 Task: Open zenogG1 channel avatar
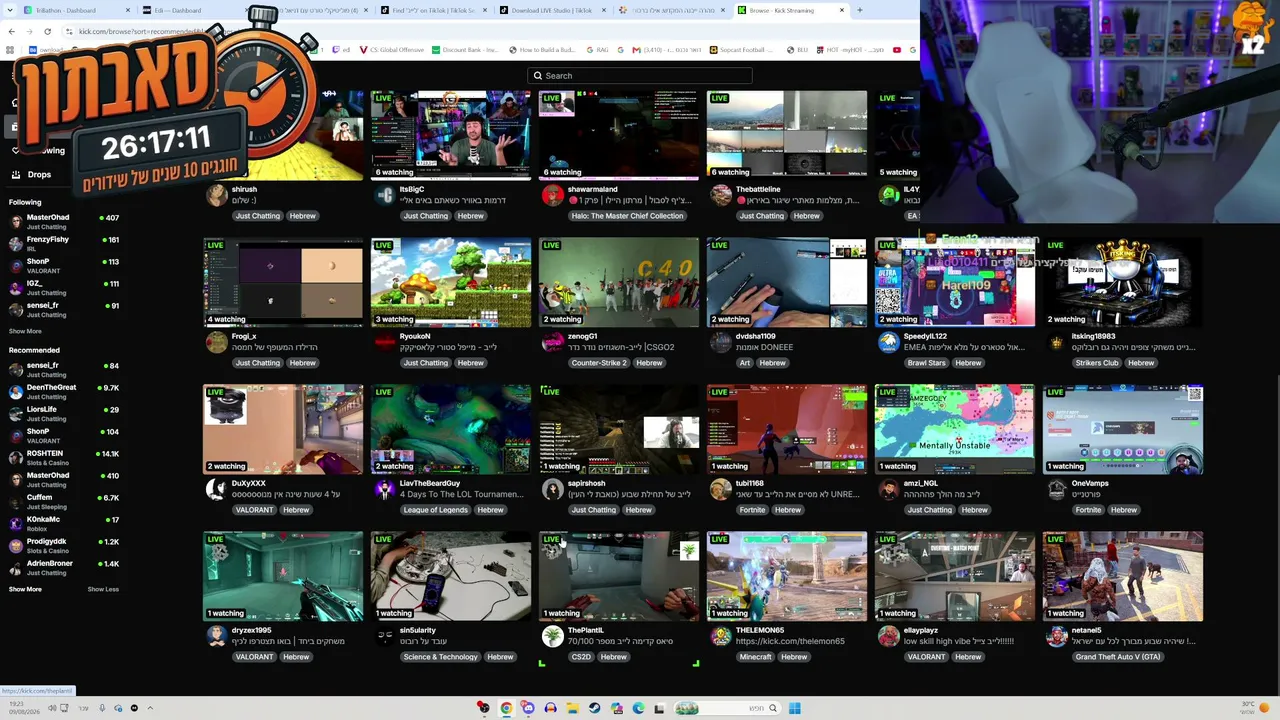(x=552, y=342)
